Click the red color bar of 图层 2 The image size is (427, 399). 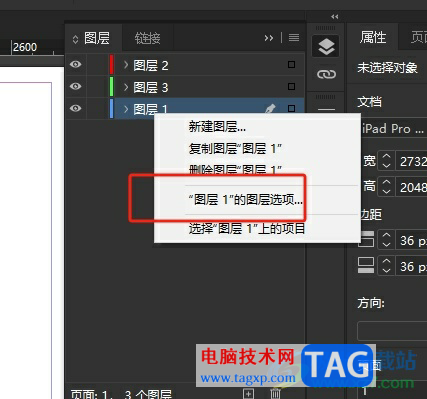click(x=112, y=64)
